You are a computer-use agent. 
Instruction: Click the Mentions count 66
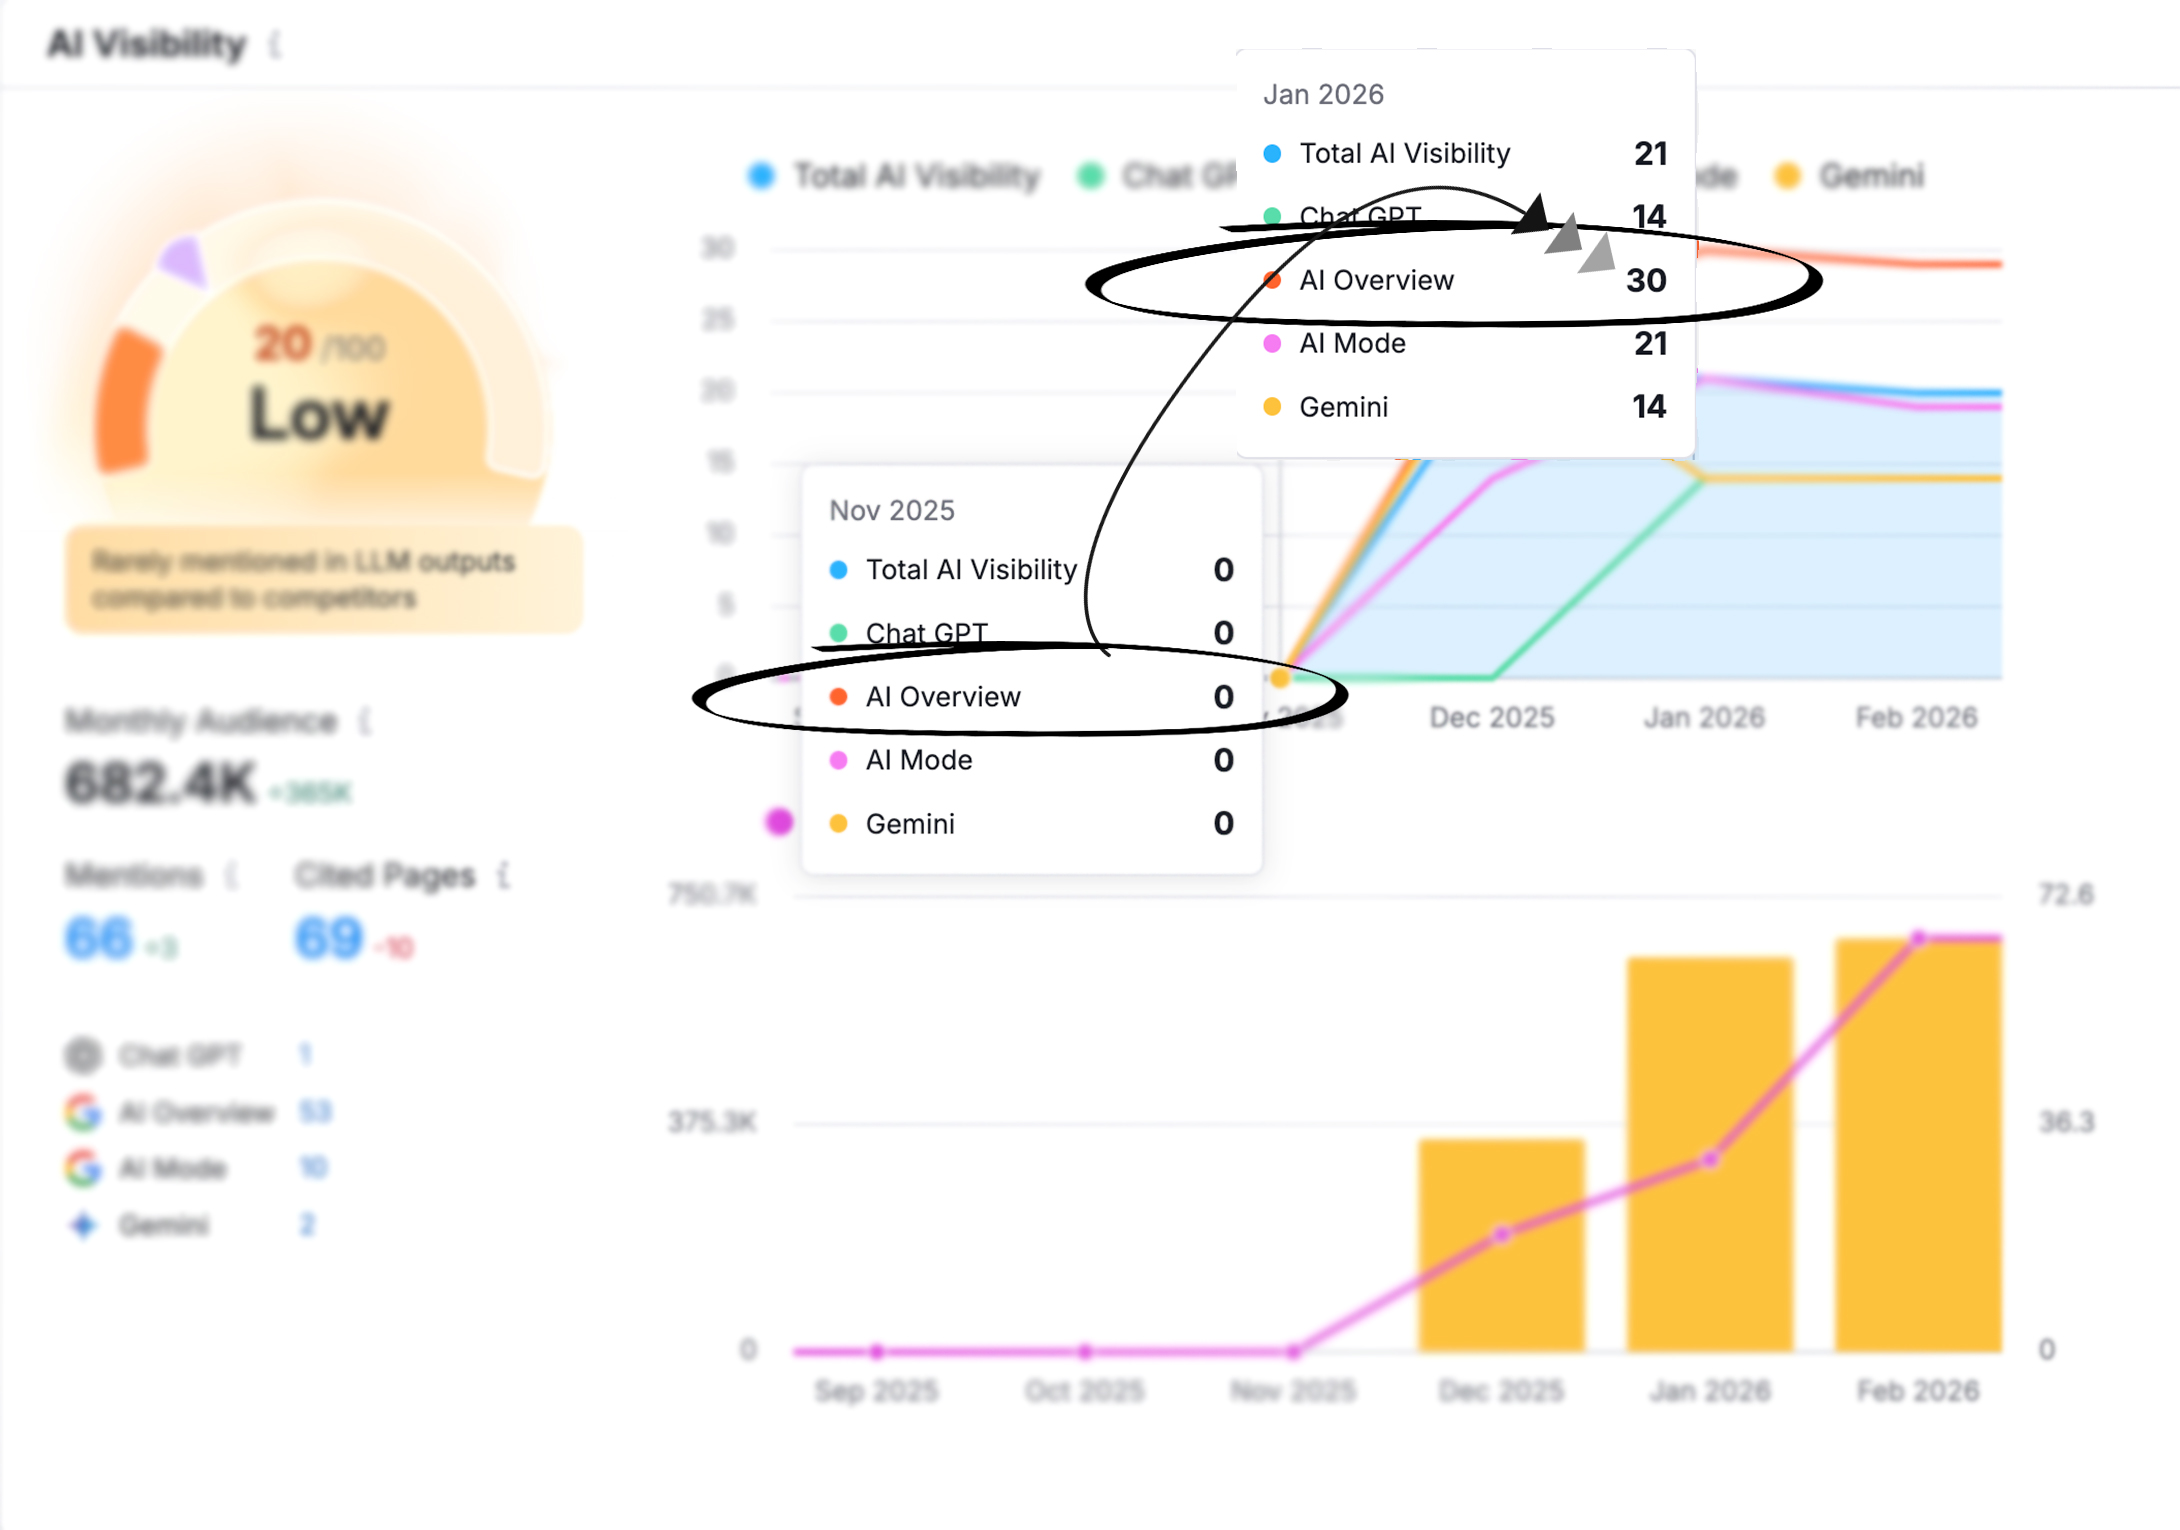[x=97, y=937]
